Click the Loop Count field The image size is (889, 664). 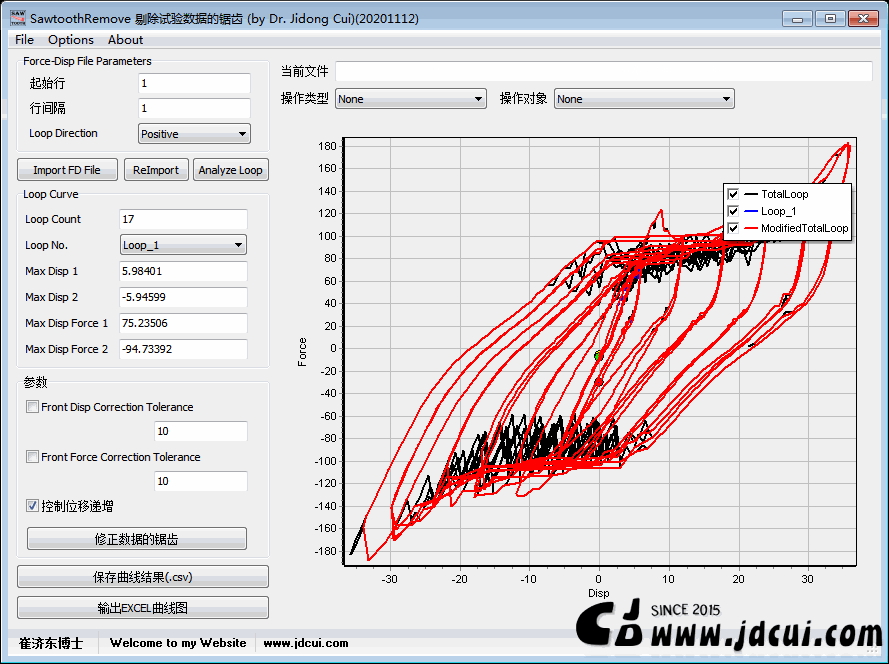pyautogui.click(x=183, y=219)
